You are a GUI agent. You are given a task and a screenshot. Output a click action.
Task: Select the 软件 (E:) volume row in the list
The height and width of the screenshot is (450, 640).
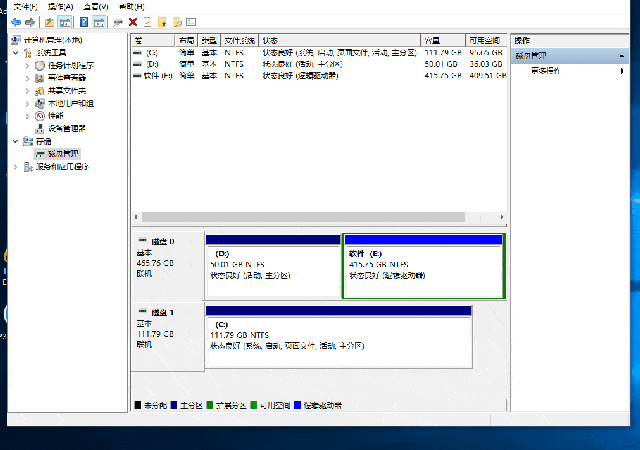pyautogui.click(x=319, y=76)
